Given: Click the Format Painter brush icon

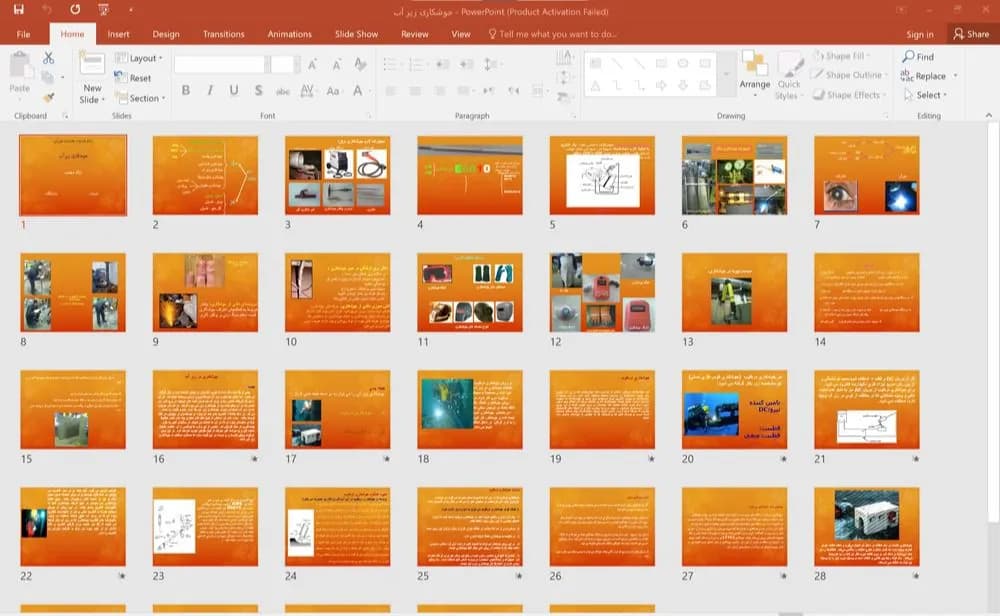Looking at the screenshot, I should point(48,98).
